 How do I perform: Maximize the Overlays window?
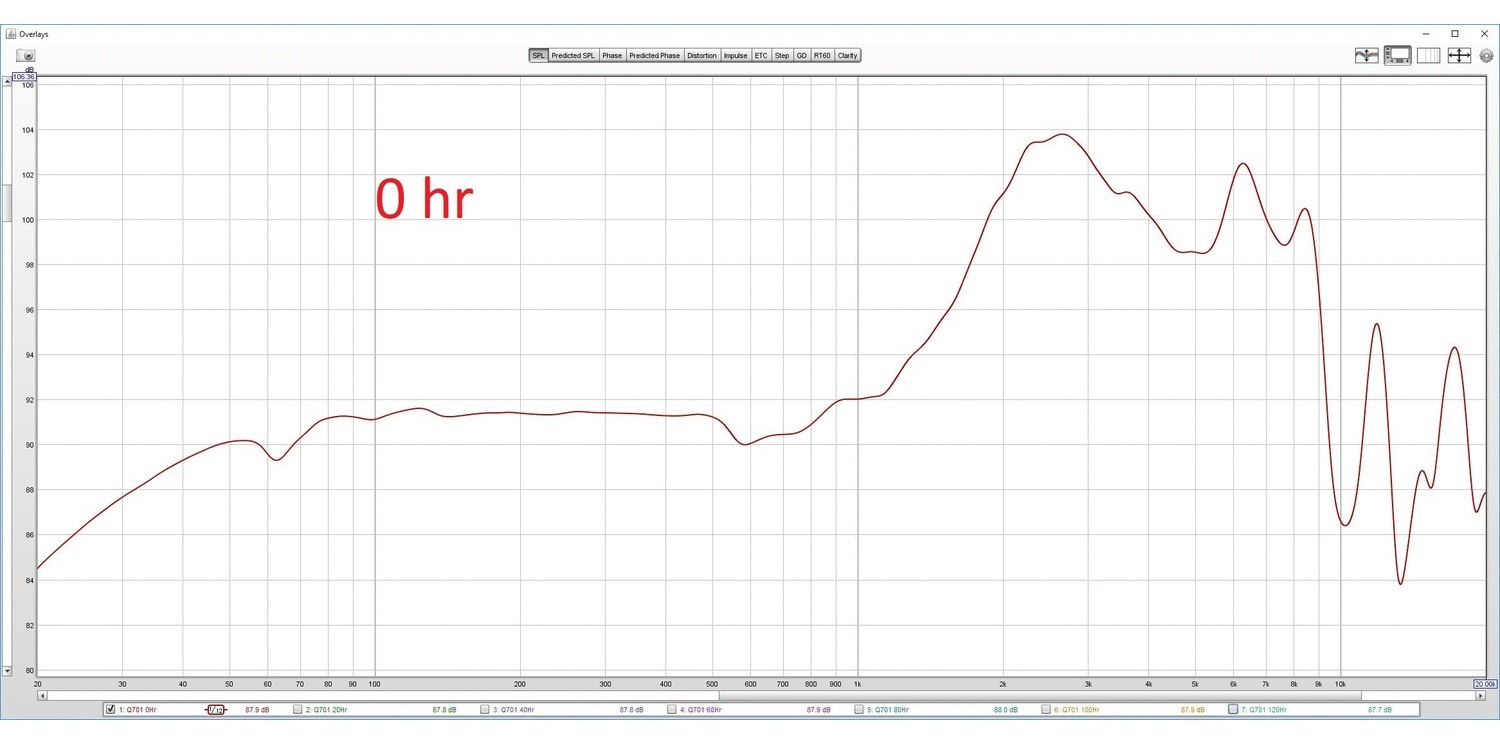(1455, 34)
